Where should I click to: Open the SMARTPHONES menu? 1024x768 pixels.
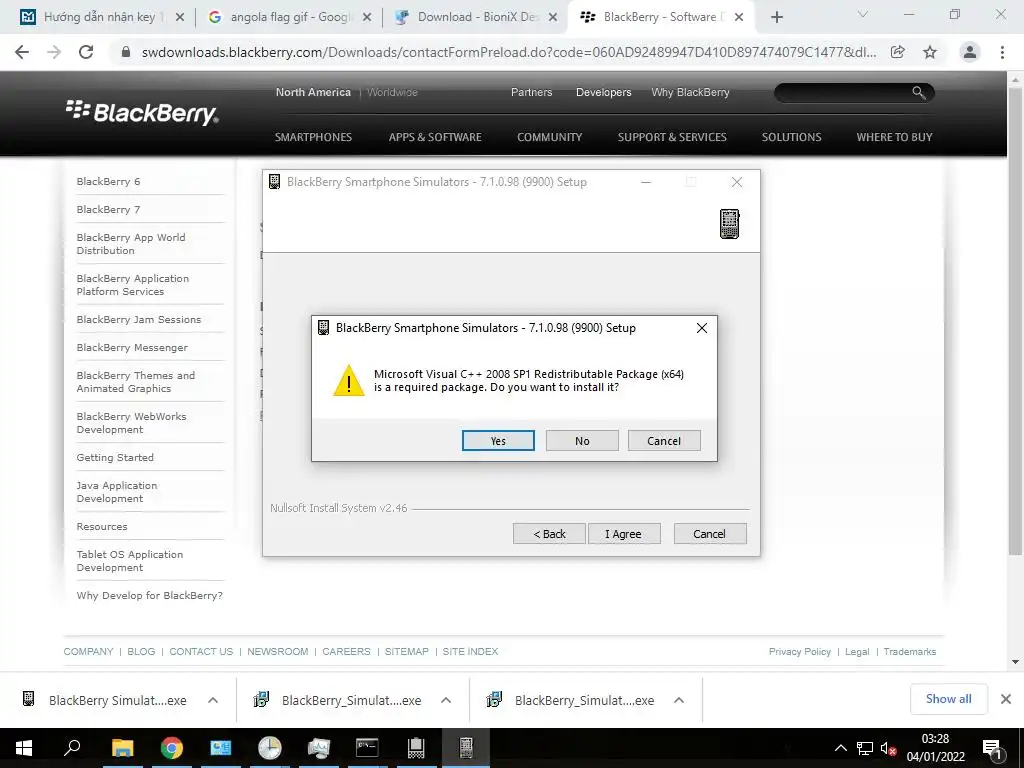313,137
